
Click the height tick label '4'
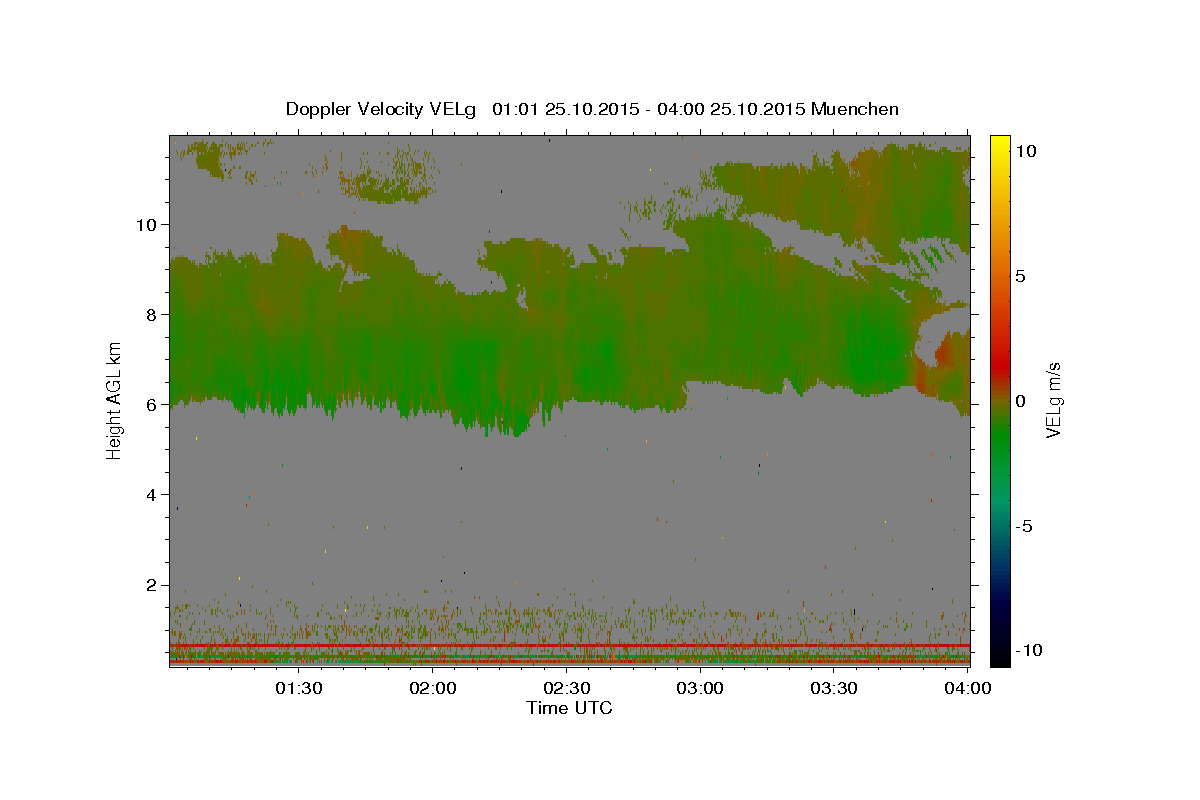coord(149,495)
